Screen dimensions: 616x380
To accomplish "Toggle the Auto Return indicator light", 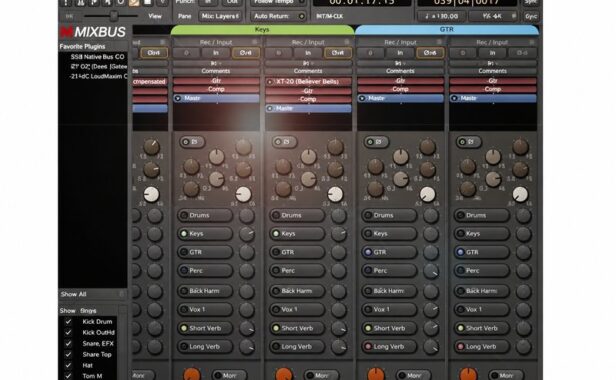I will coord(301,16).
